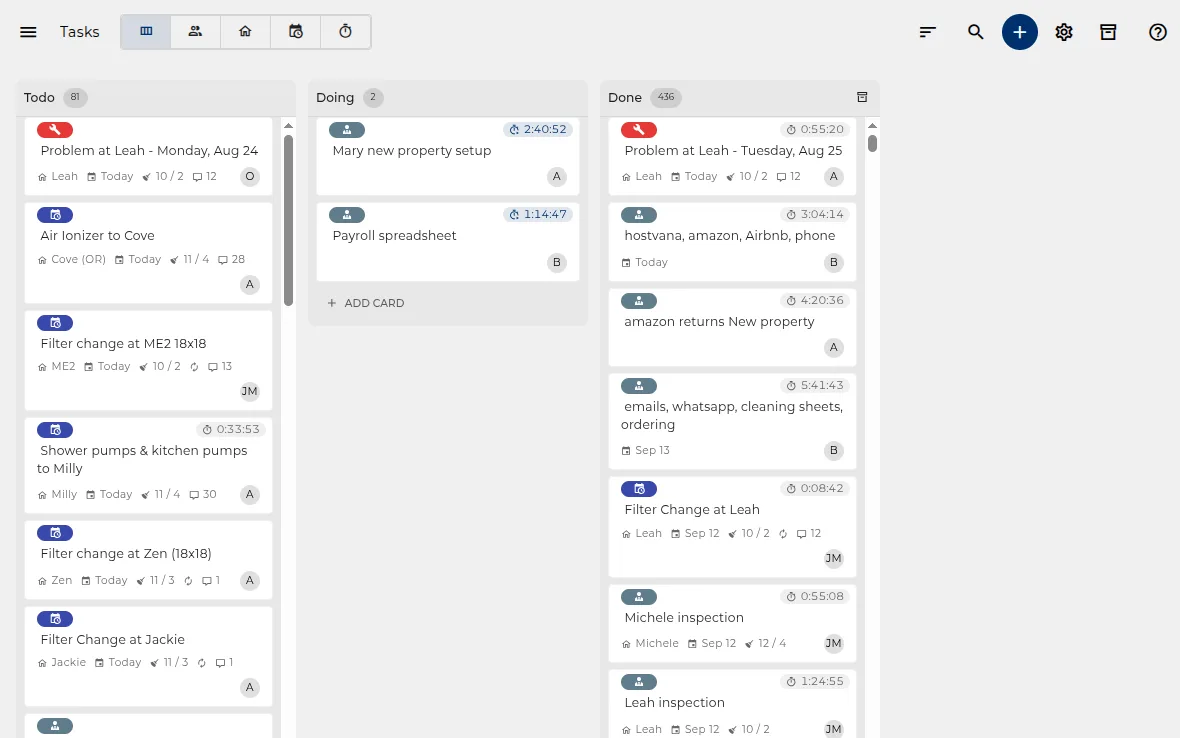Open the archive box in the header

coord(1108,32)
